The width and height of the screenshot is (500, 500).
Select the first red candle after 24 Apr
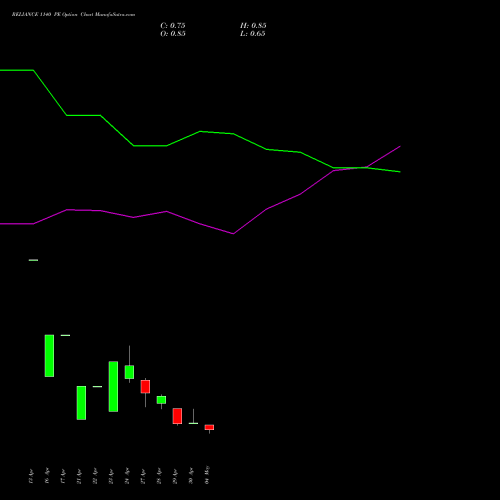click(145, 387)
